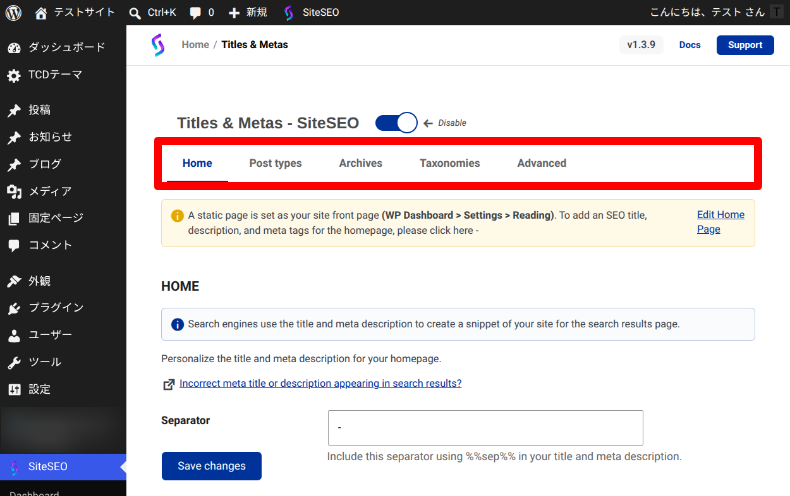Switch to the Archives tab
This screenshot has height=496, width=790.
pyautogui.click(x=360, y=163)
